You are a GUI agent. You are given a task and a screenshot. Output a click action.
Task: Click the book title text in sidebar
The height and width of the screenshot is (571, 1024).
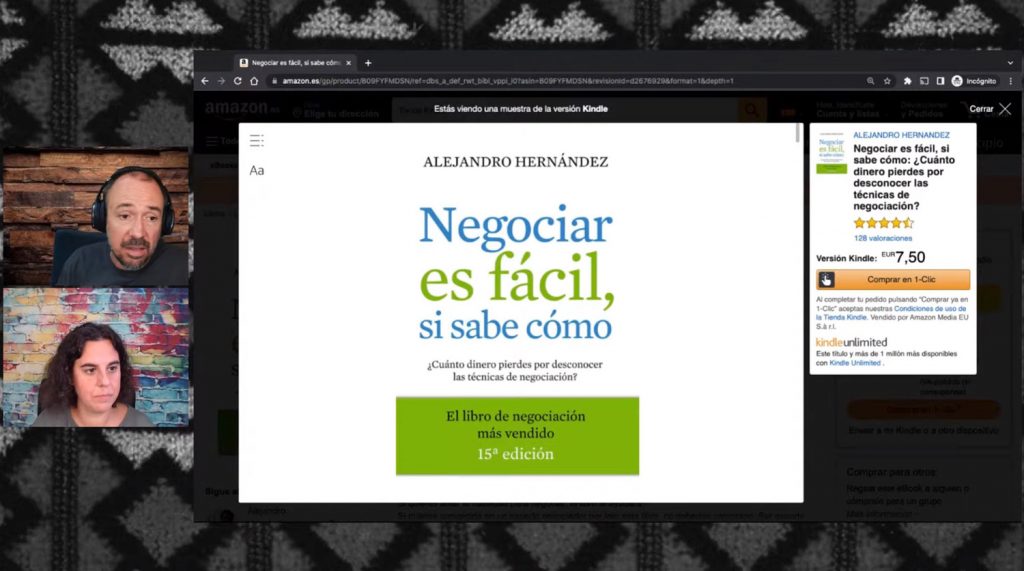click(904, 177)
